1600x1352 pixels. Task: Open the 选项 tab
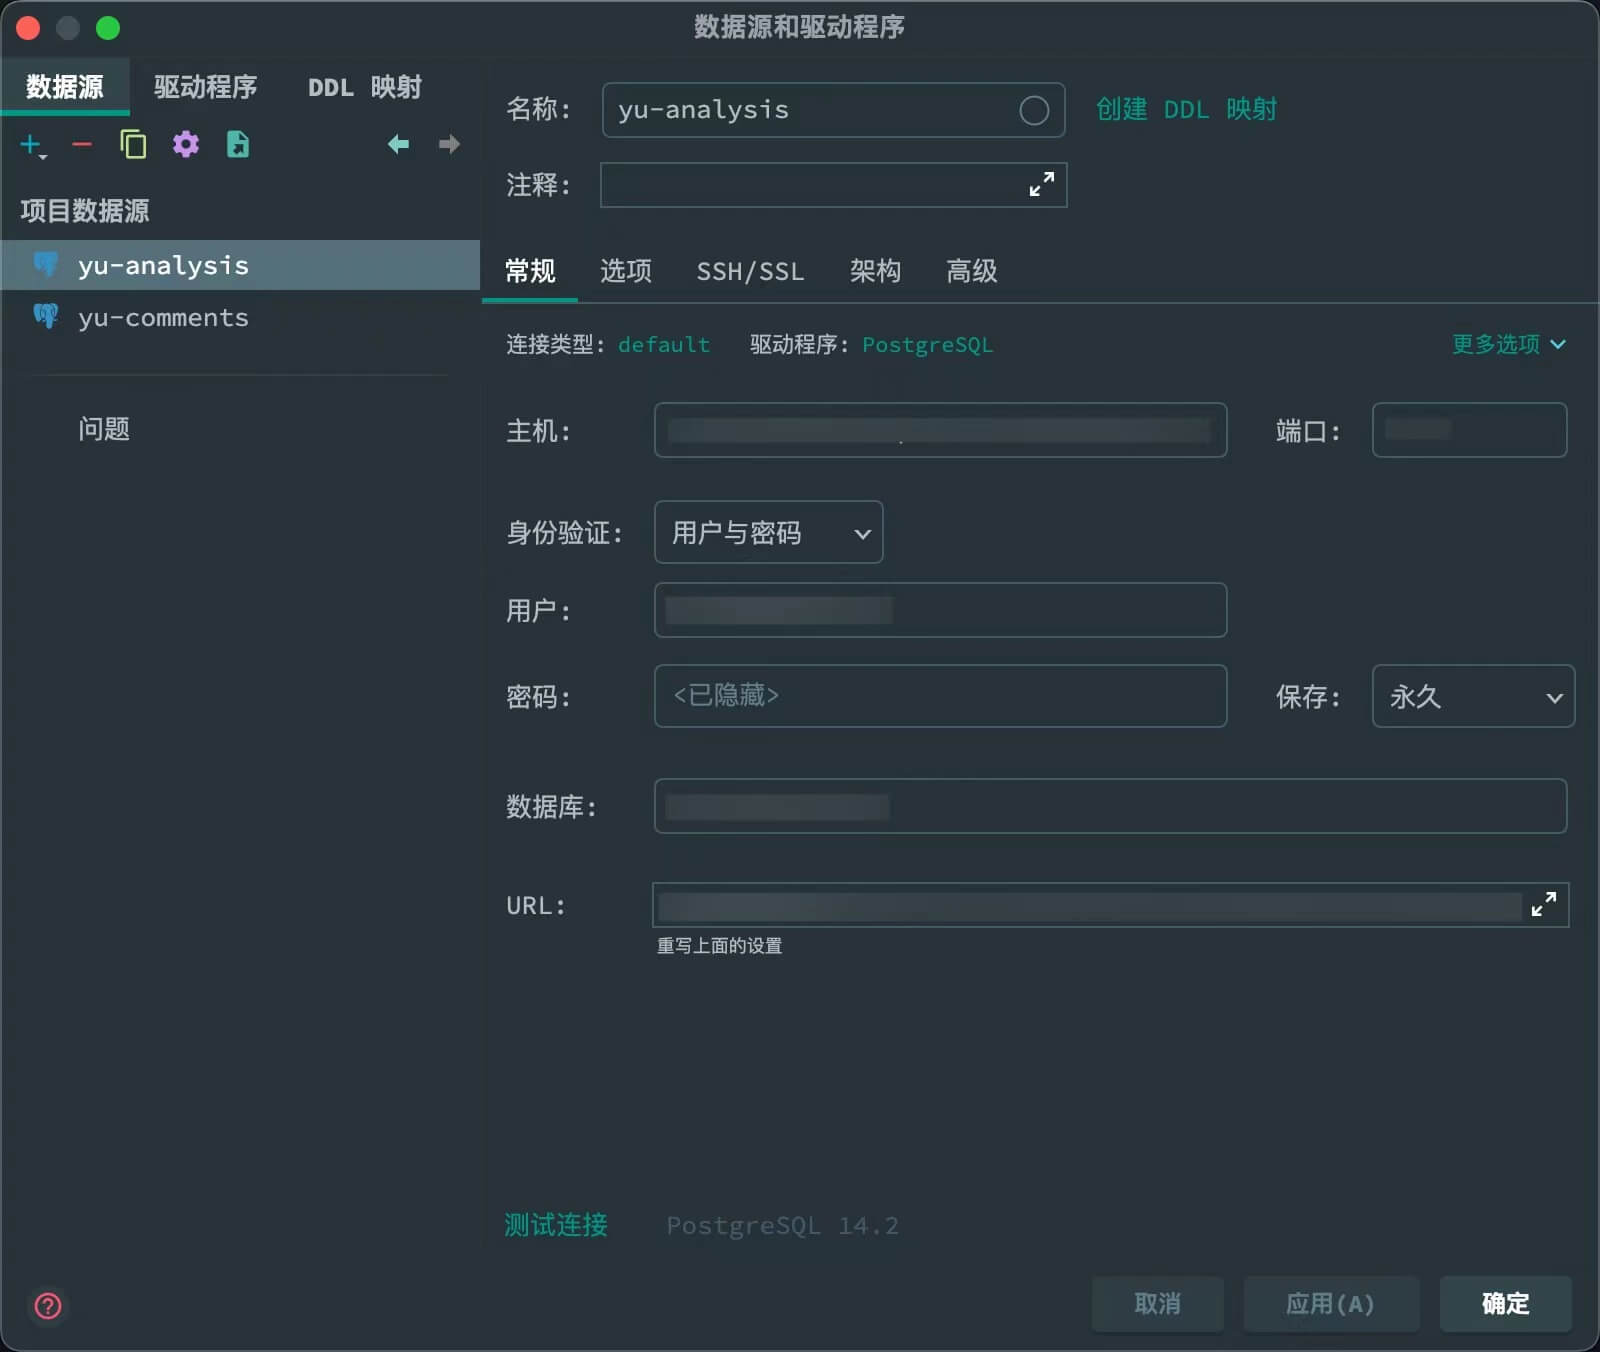click(626, 271)
